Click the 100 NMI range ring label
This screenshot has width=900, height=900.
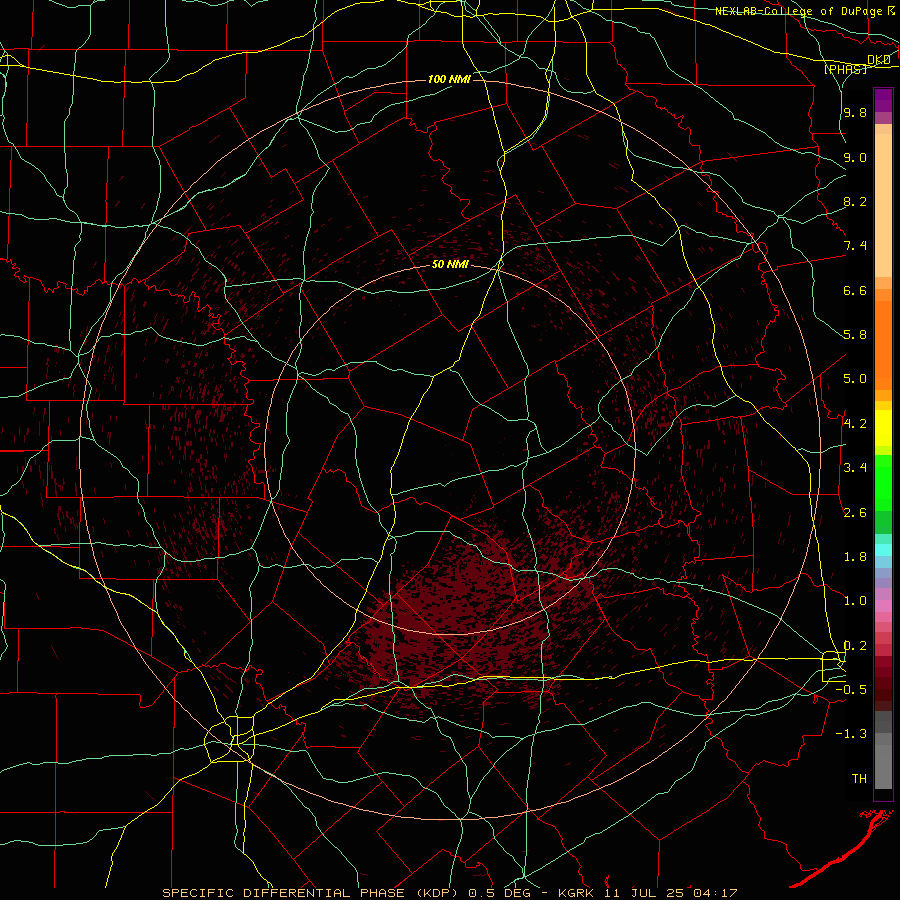click(x=449, y=79)
